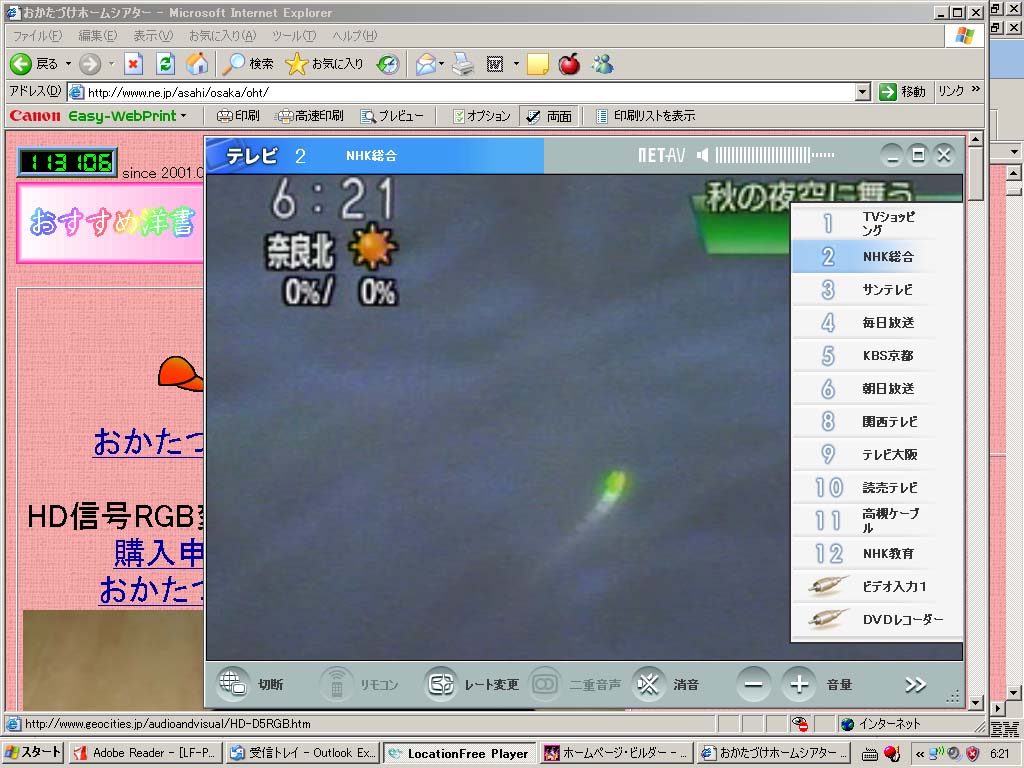Open 編集(E) menu
The image size is (1024, 768).
[x=97, y=35]
